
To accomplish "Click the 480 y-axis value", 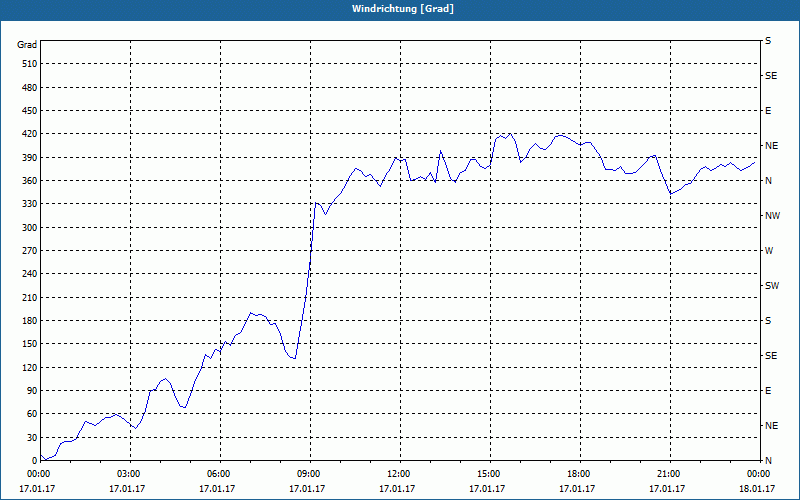I will click(x=30, y=88).
